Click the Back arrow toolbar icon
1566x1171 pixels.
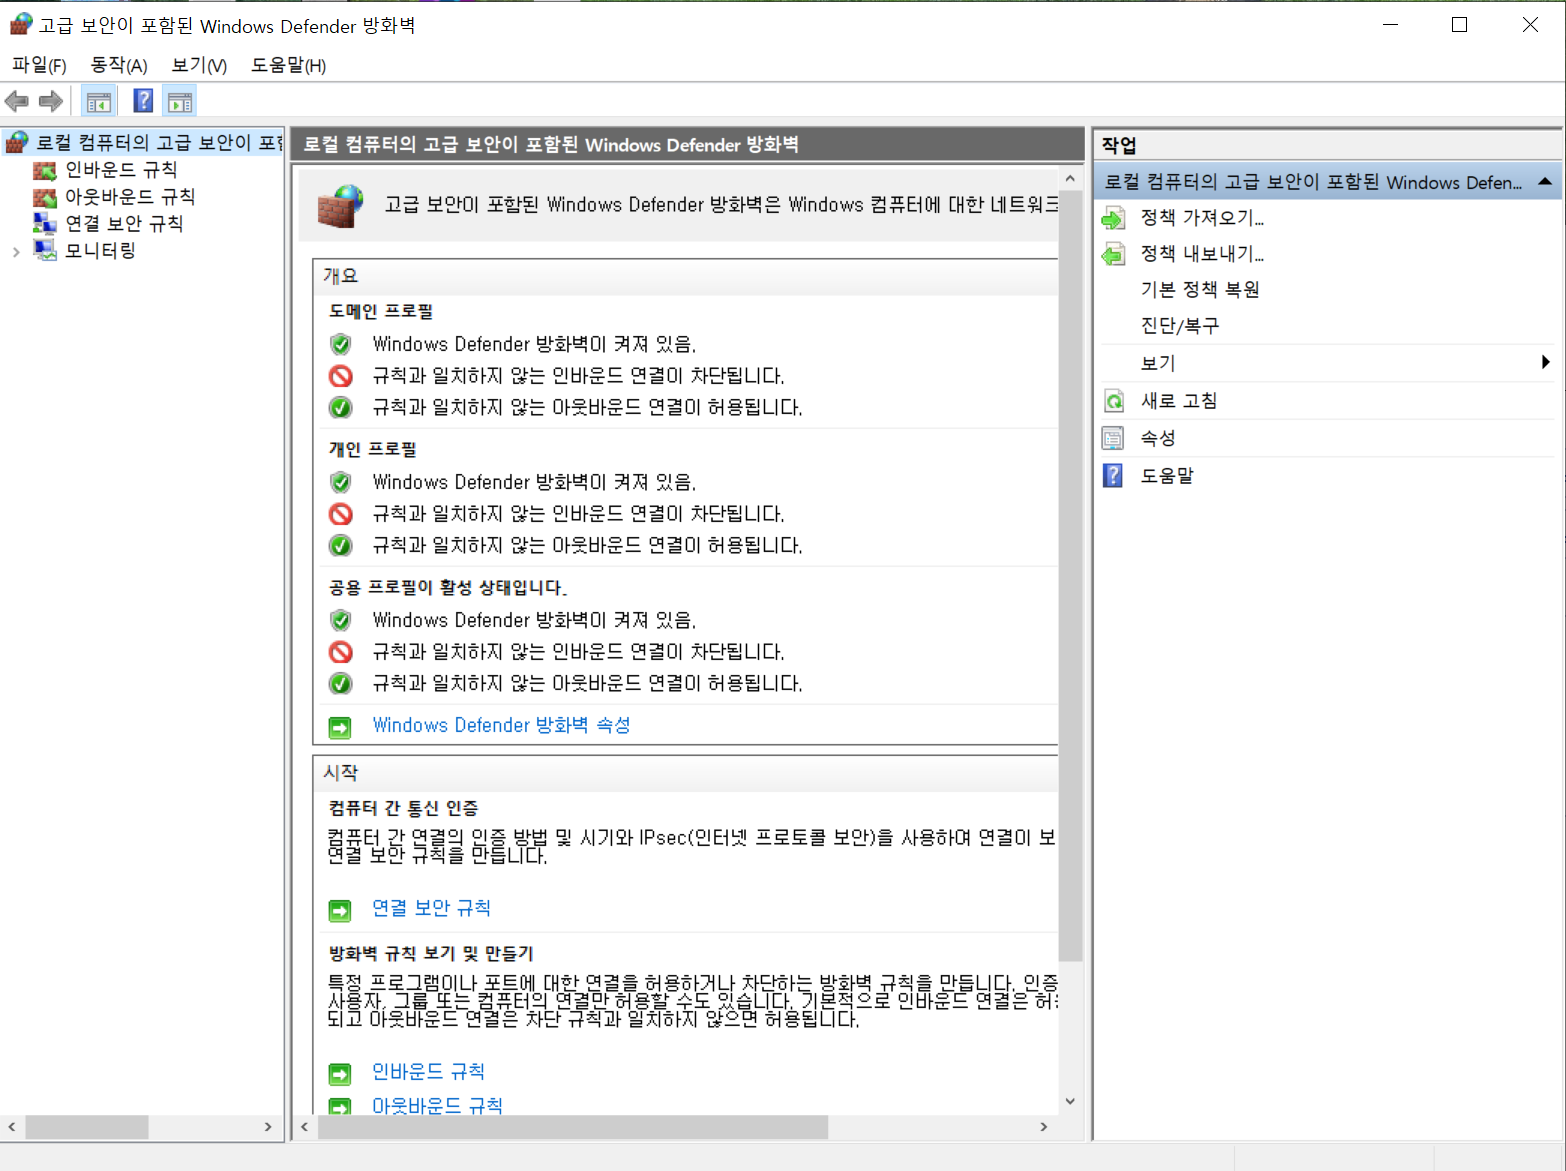coord(17,101)
